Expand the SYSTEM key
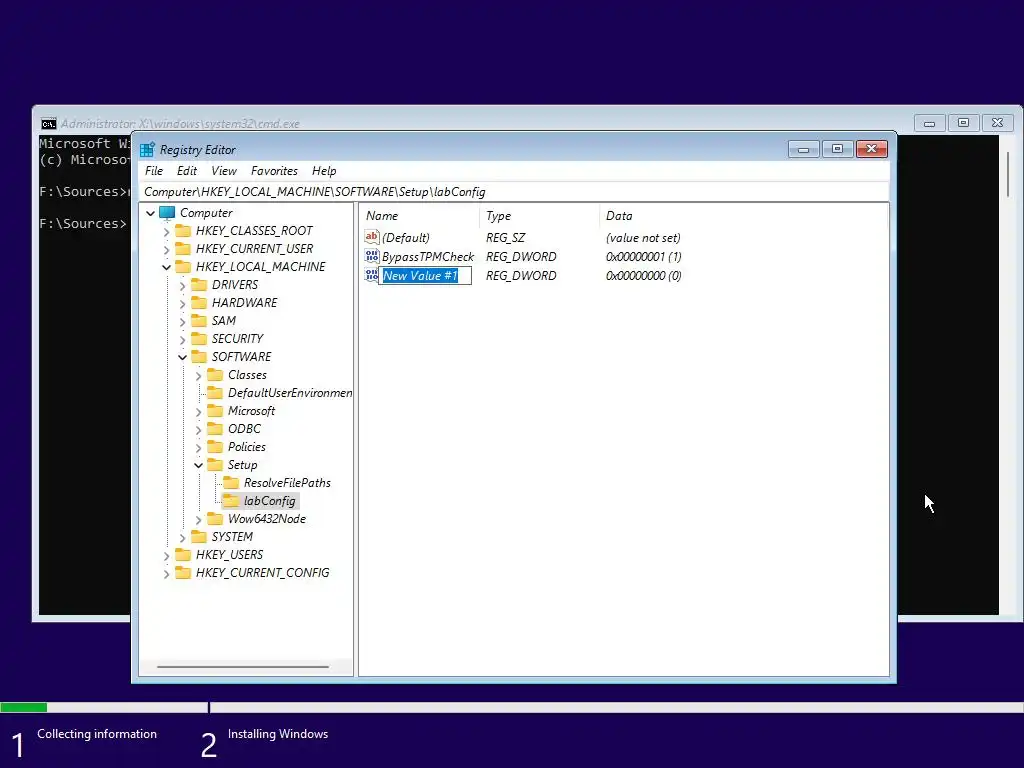The width and height of the screenshot is (1024, 768). click(182, 537)
